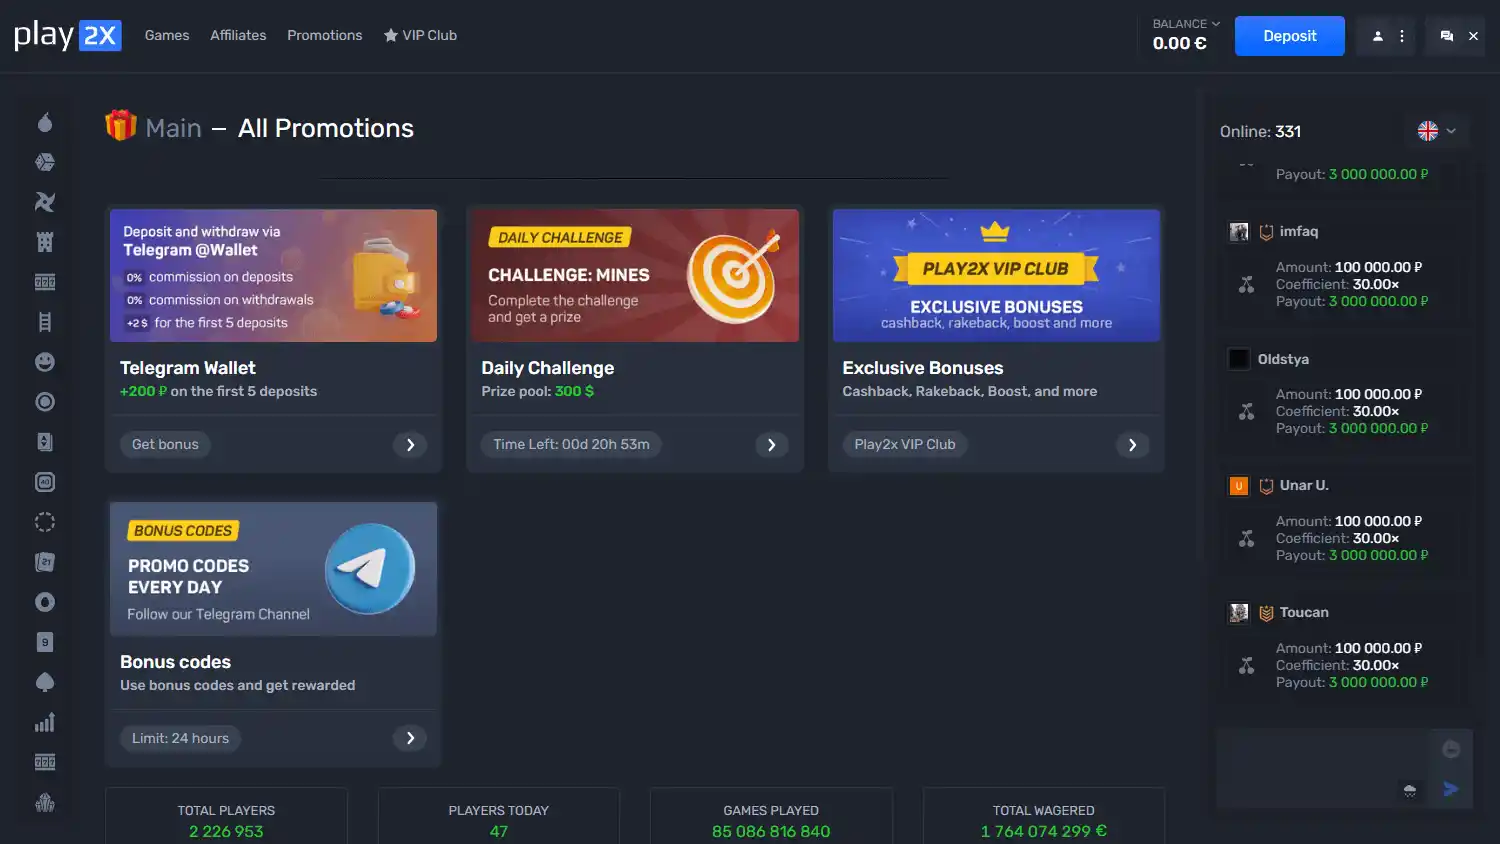Open the Hi-Lo card sidebar icon

[x=45, y=442]
